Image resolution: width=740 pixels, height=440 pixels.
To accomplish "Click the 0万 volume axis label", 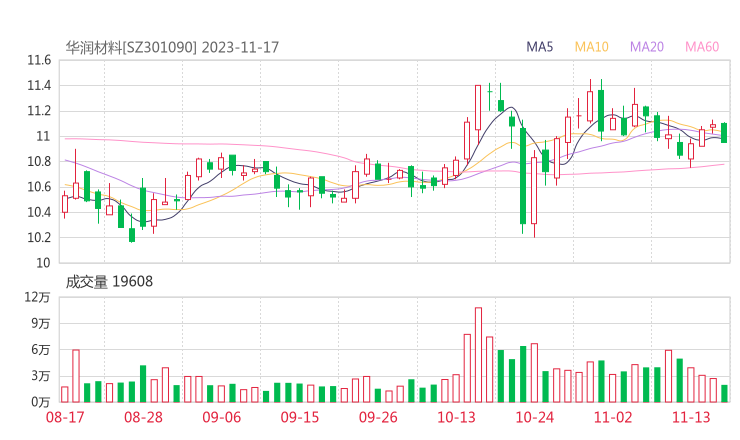I will pyautogui.click(x=41, y=402).
